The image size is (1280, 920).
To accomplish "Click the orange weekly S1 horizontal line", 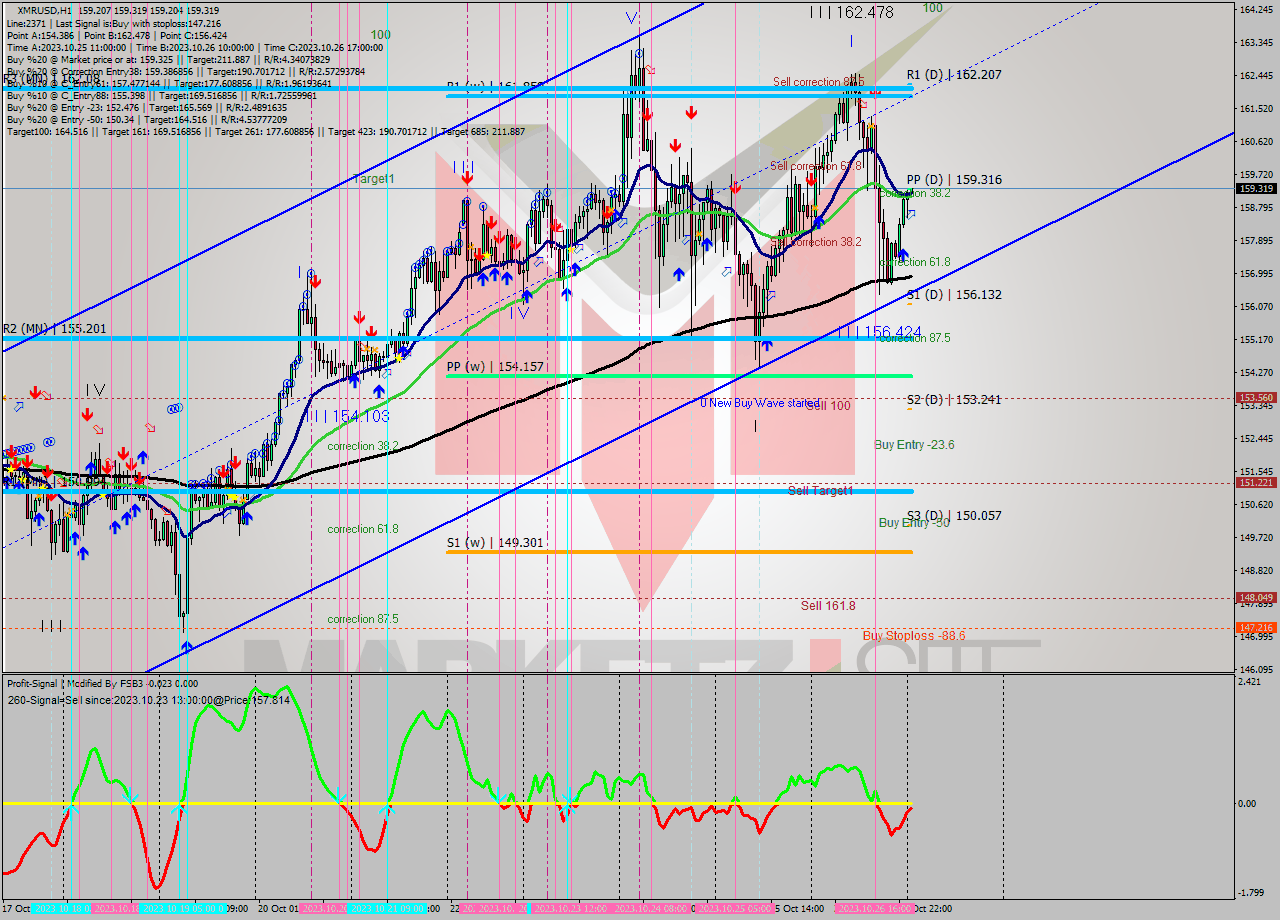I will coord(700,552).
